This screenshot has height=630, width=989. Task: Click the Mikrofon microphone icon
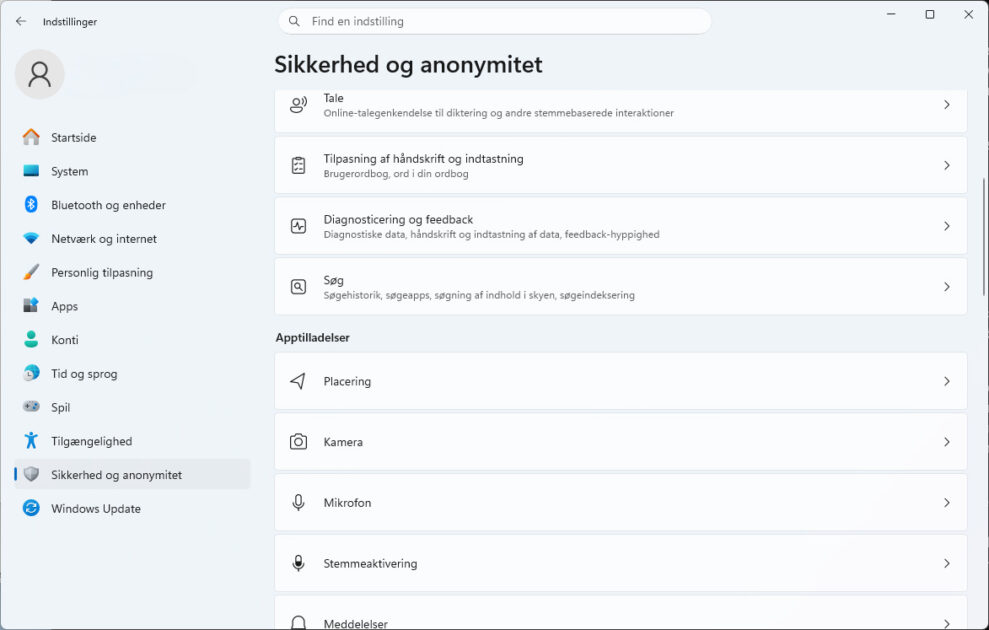298,502
